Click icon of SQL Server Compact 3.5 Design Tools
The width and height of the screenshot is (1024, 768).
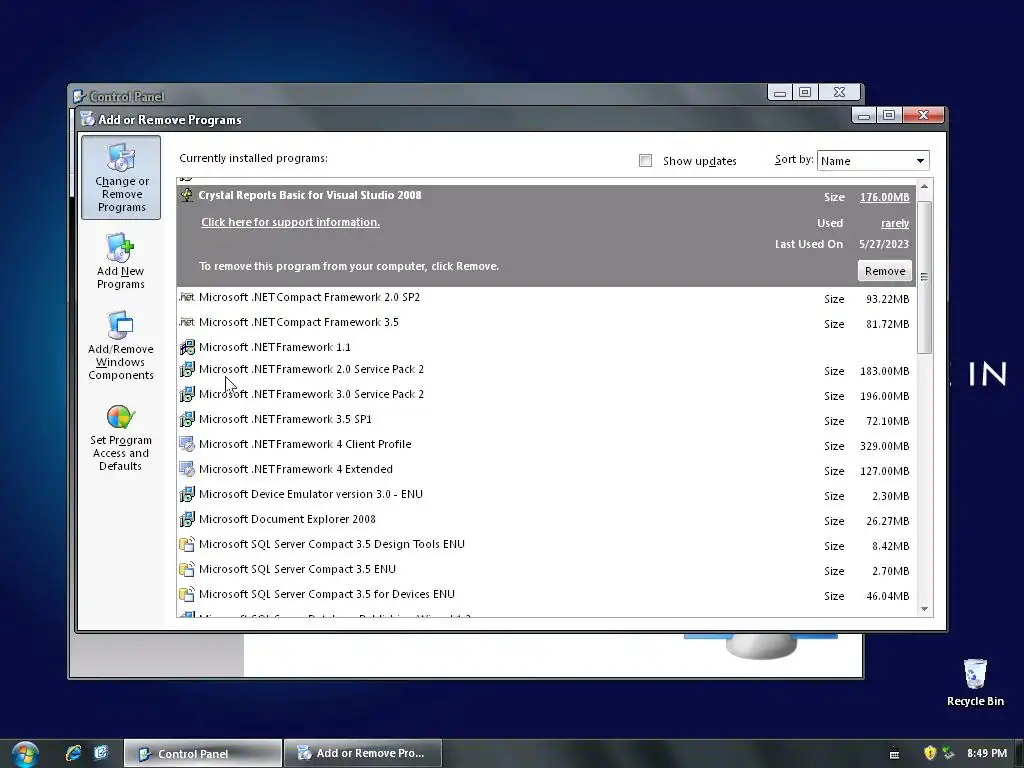point(187,544)
